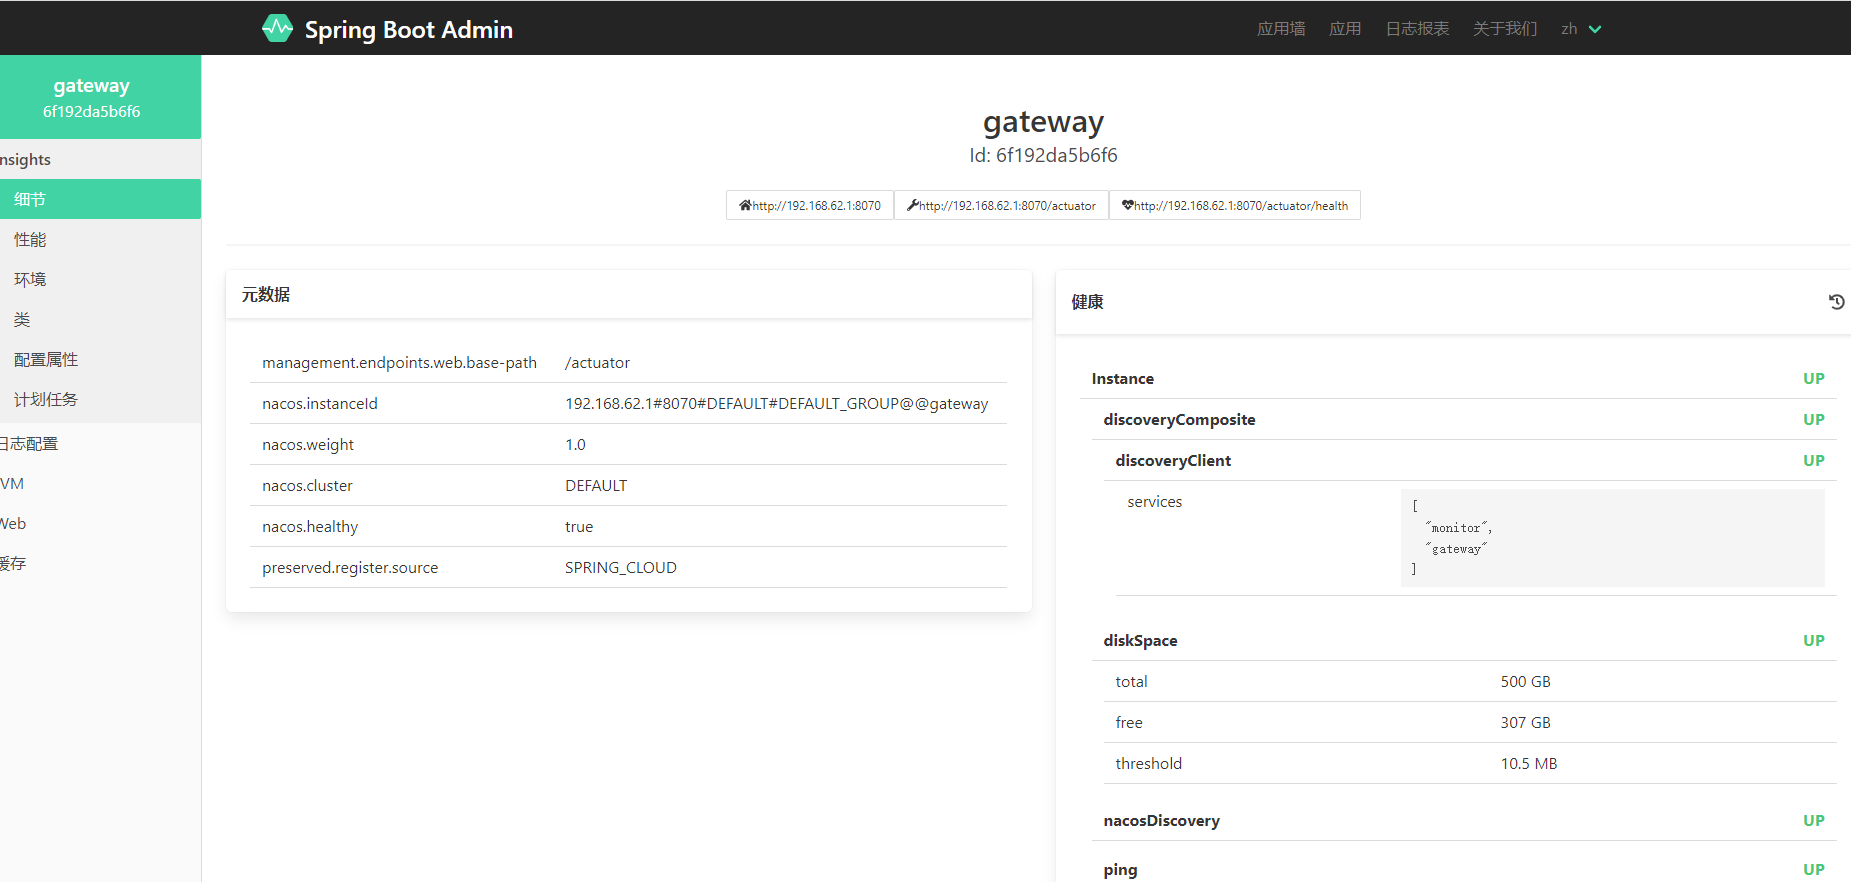This screenshot has width=1851, height=882.
Task: Click the Id: 6f192da5b6f6 subtitle
Action: 1043,155
